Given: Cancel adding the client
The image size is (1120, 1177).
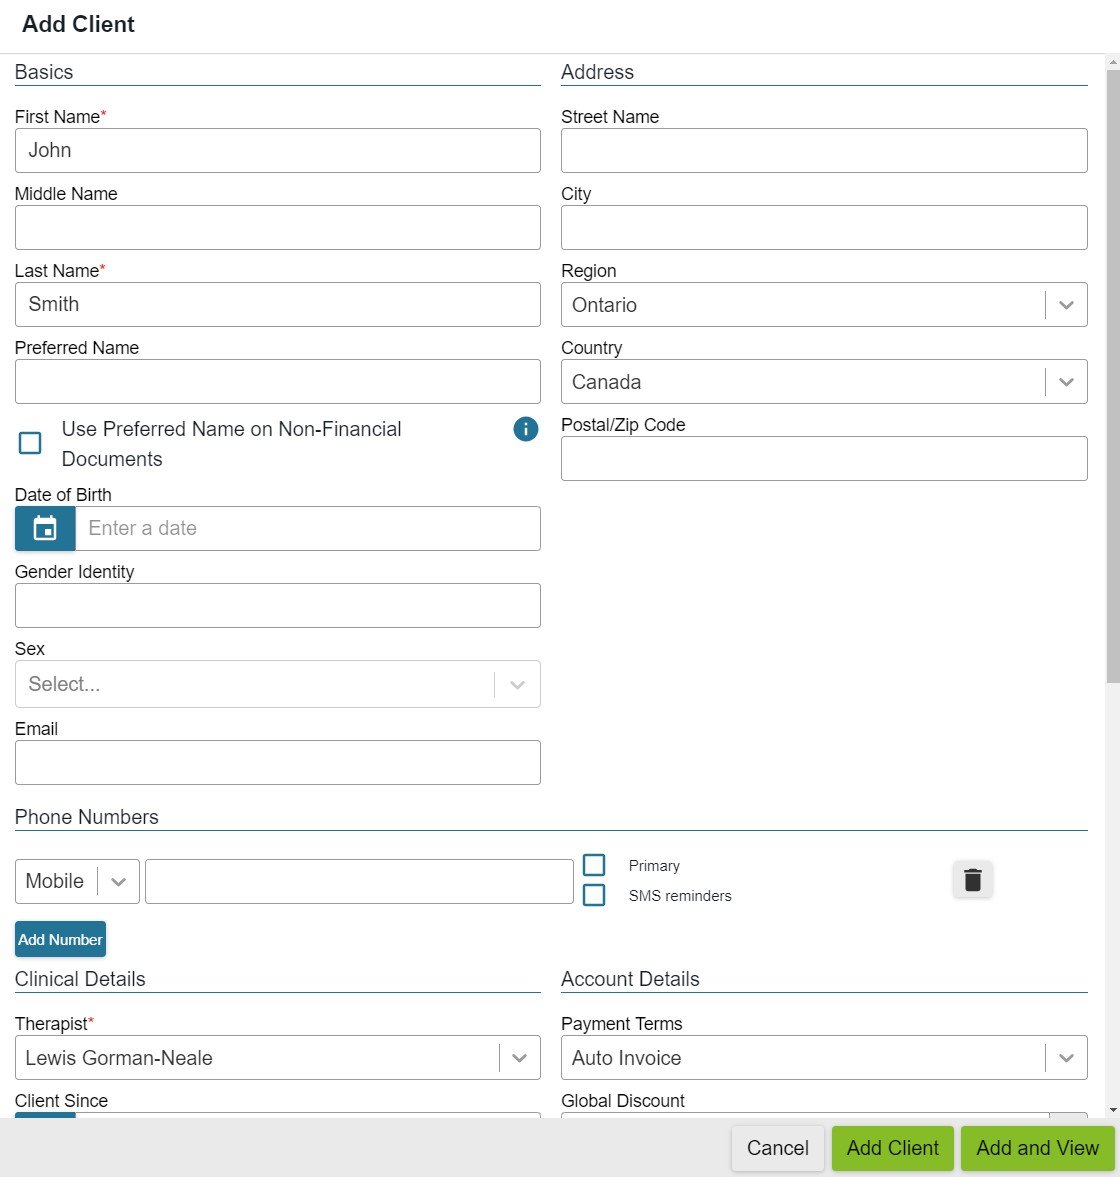Looking at the screenshot, I should [x=777, y=1148].
